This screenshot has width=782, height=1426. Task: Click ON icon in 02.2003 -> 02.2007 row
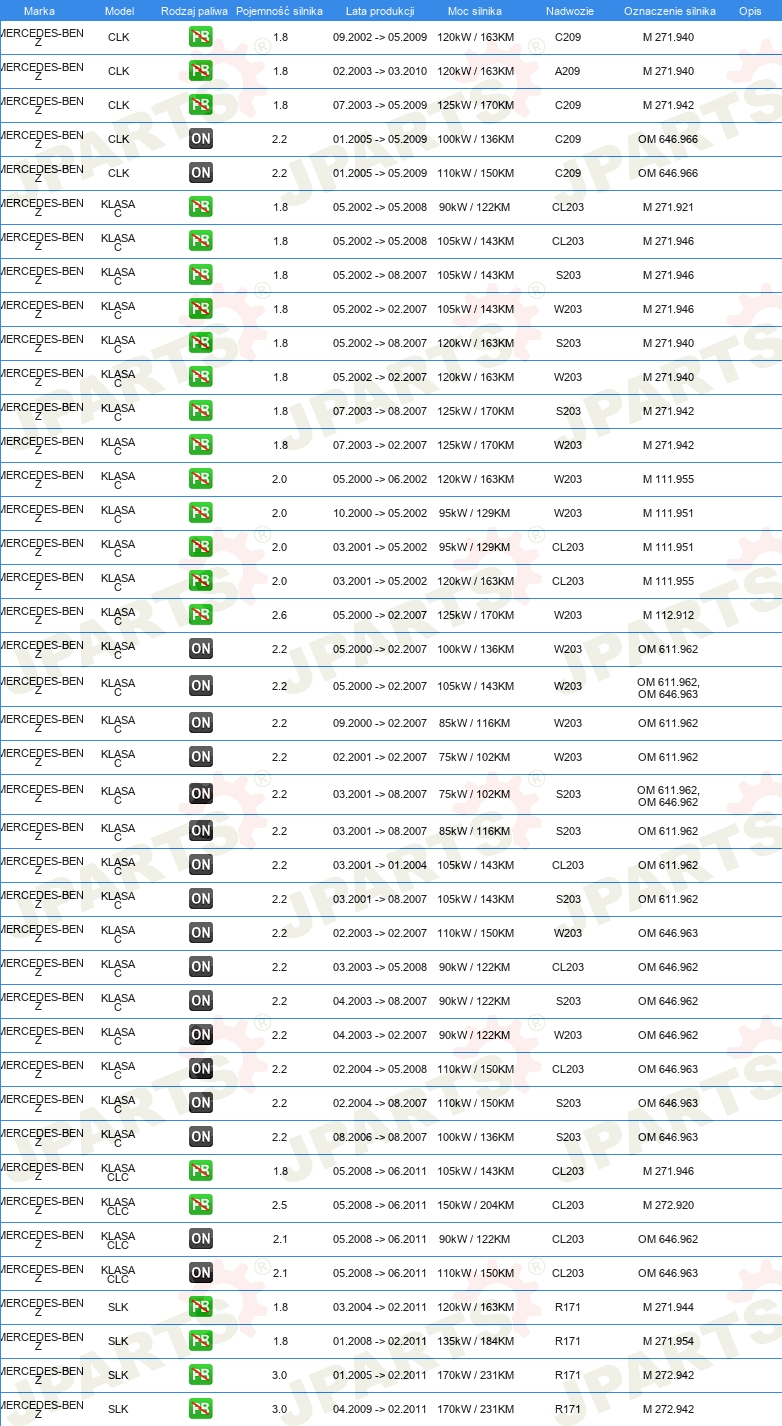click(x=201, y=933)
